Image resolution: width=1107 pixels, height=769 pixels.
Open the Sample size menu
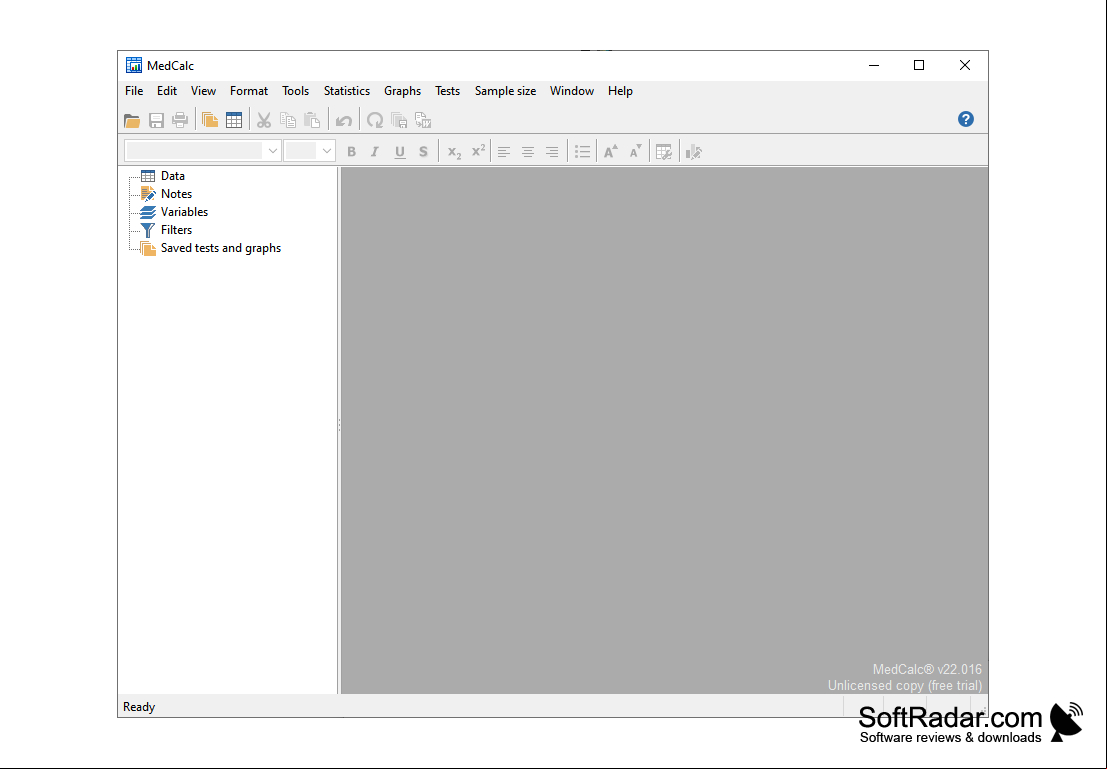(505, 91)
